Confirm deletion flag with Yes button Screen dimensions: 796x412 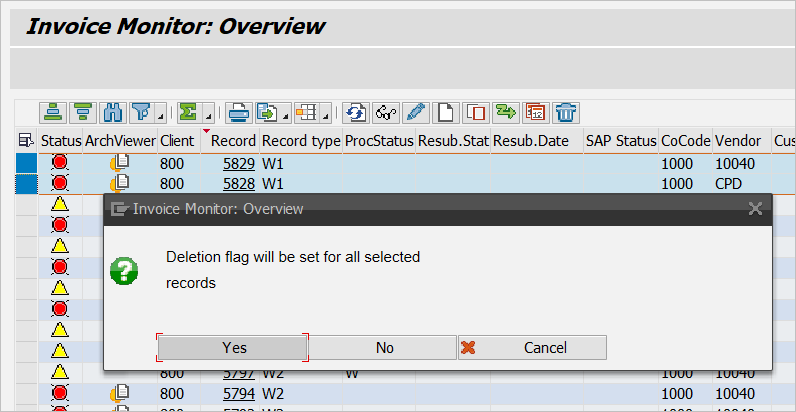click(234, 348)
